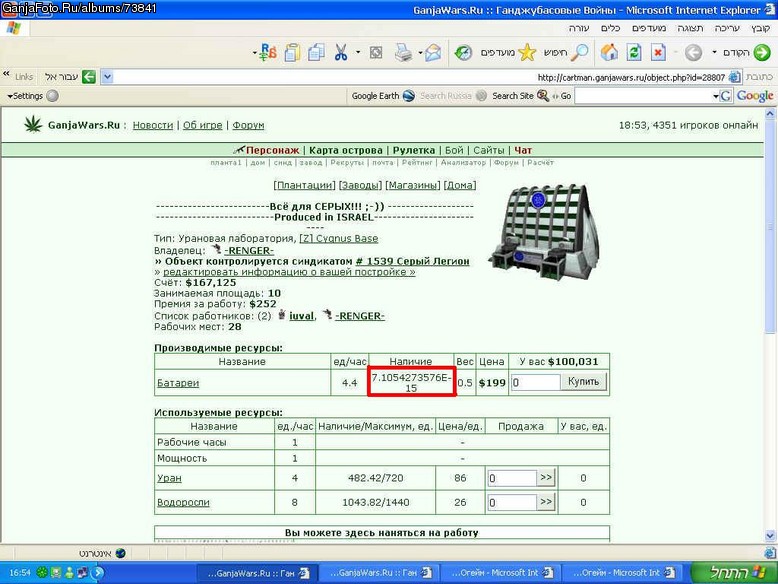778x584 pixels.
Task: Click green Go arrow beside address bar
Action: point(89,77)
